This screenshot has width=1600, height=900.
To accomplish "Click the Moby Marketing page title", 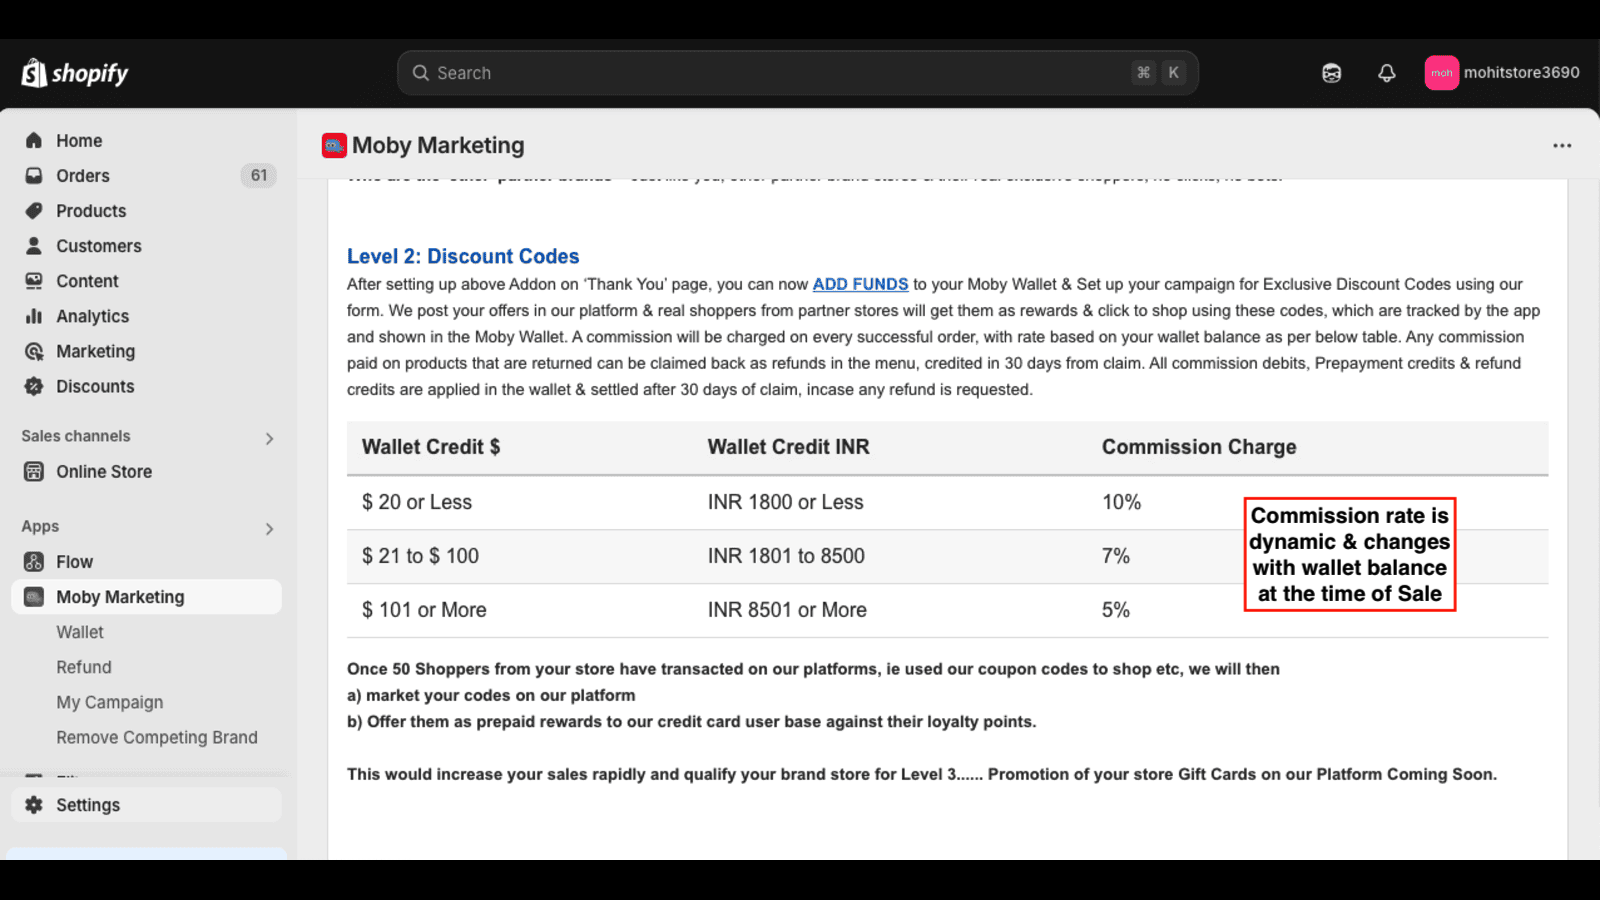I will coord(438,146).
